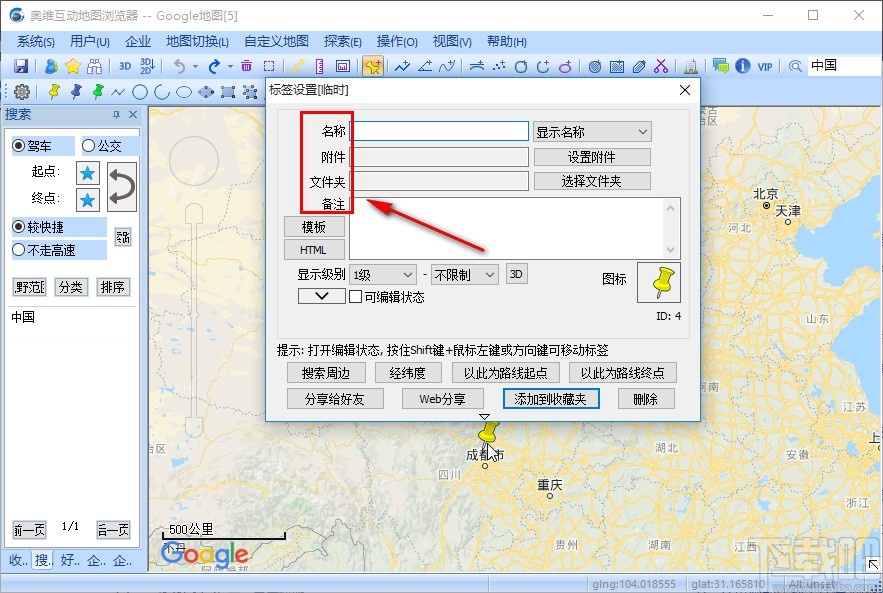
Task: Open the 显示名称 dropdown
Action: click(592, 132)
